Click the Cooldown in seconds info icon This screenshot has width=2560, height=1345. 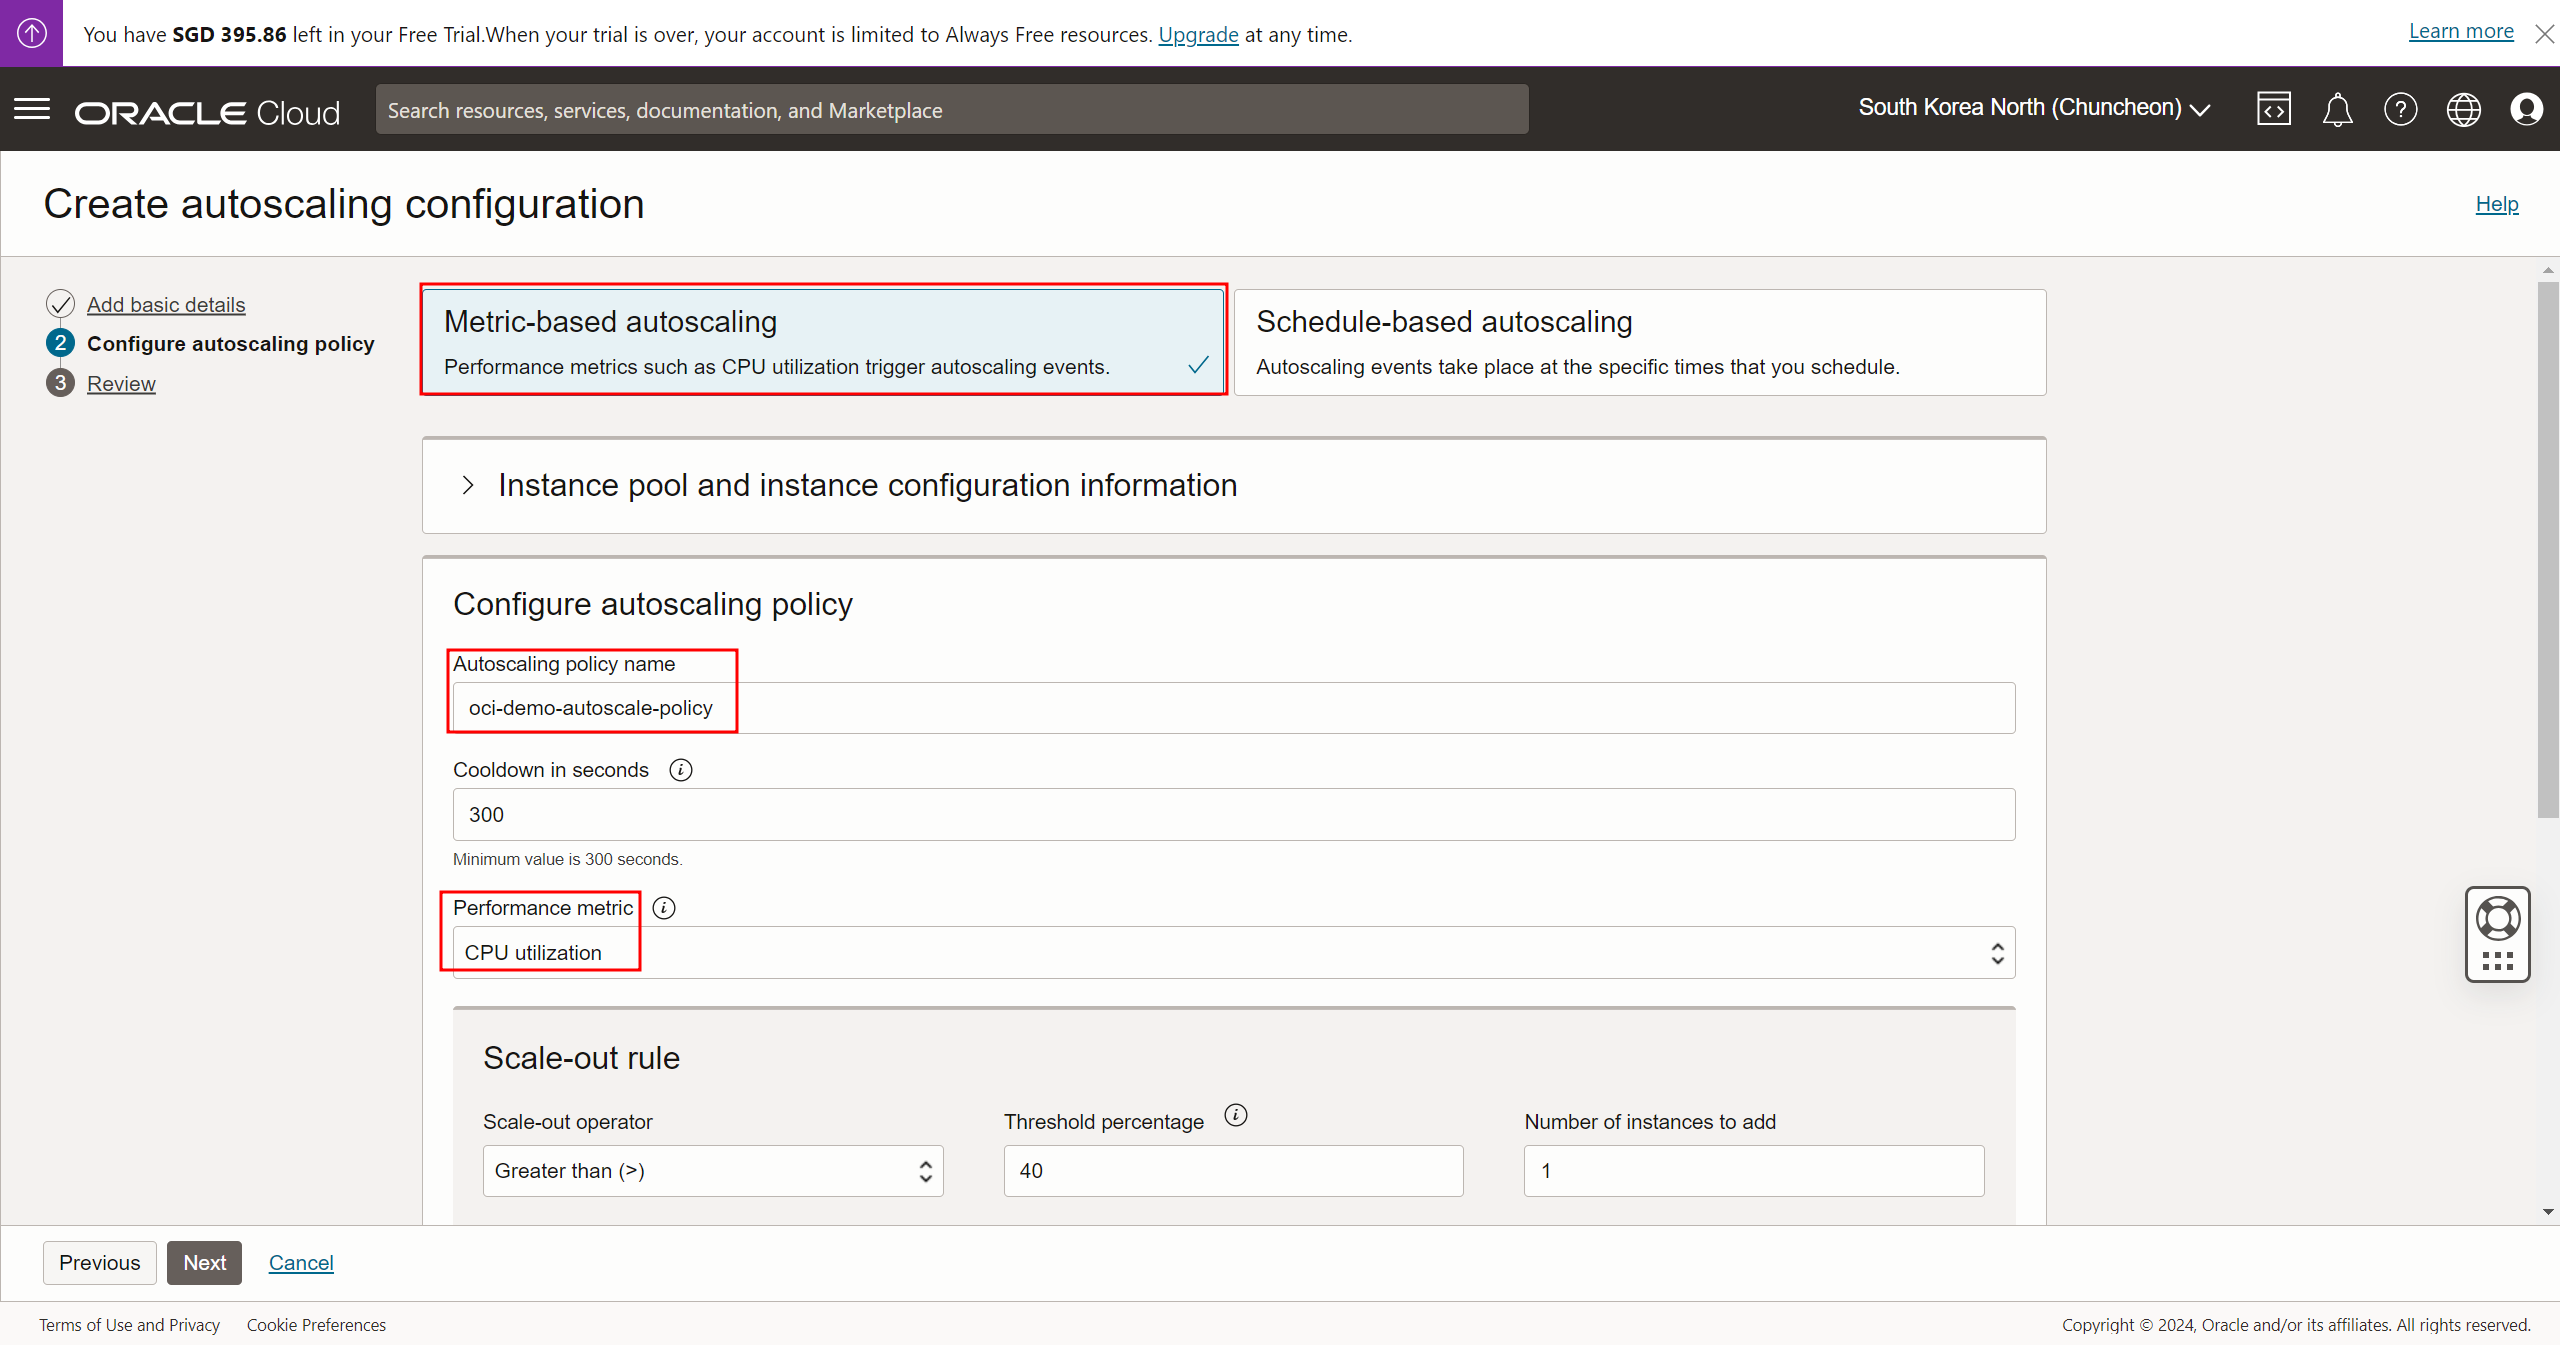click(x=681, y=770)
